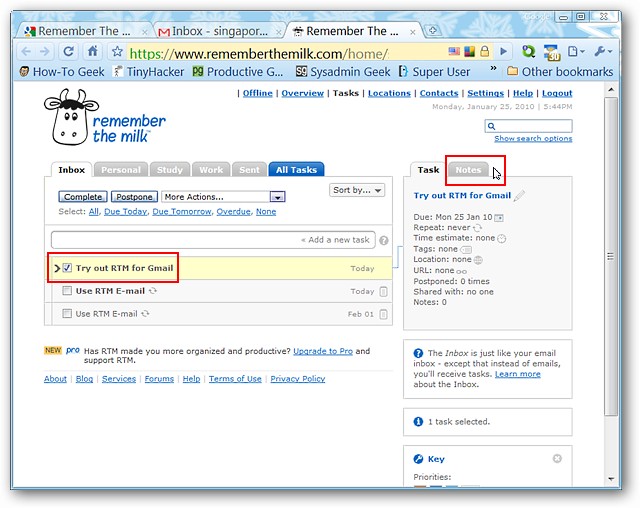Open the Other bookmarks folder
640x508 pixels.
coord(560,72)
